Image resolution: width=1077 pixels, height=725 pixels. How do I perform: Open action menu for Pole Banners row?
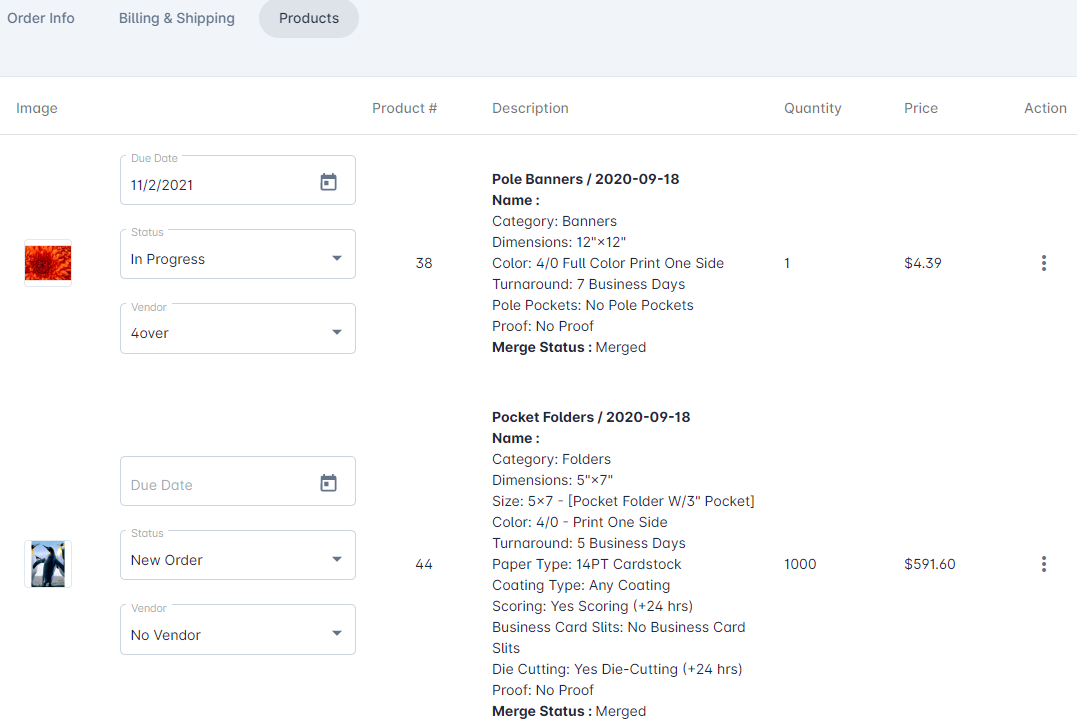tap(1043, 263)
